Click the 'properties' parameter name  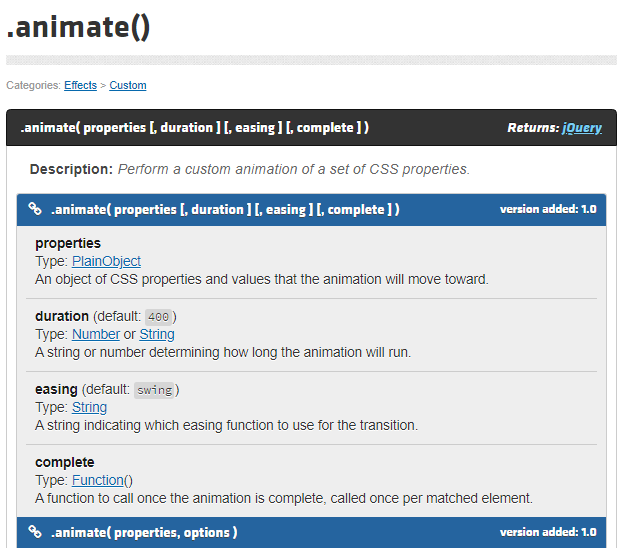(x=68, y=243)
